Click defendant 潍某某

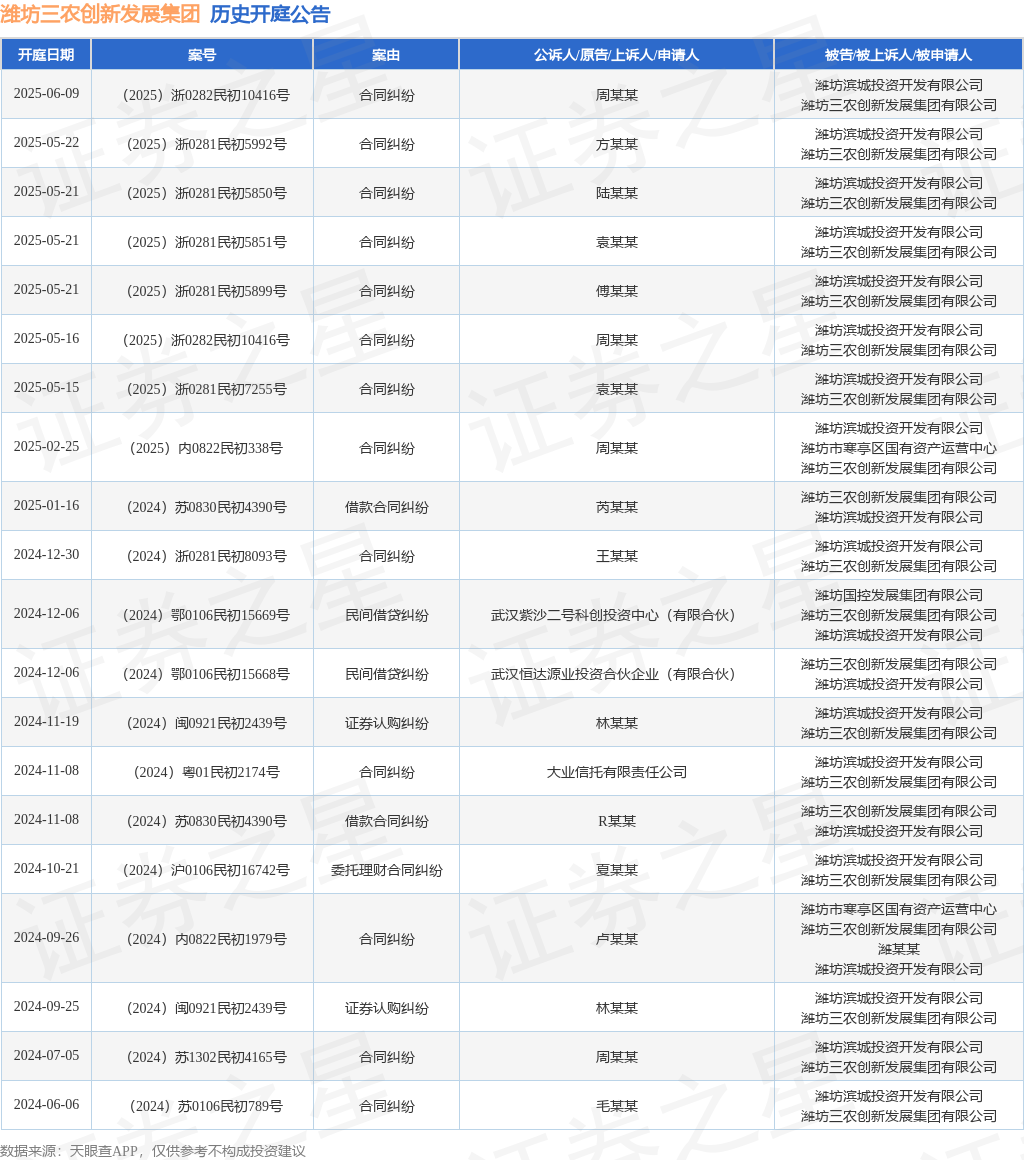(x=898, y=950)
